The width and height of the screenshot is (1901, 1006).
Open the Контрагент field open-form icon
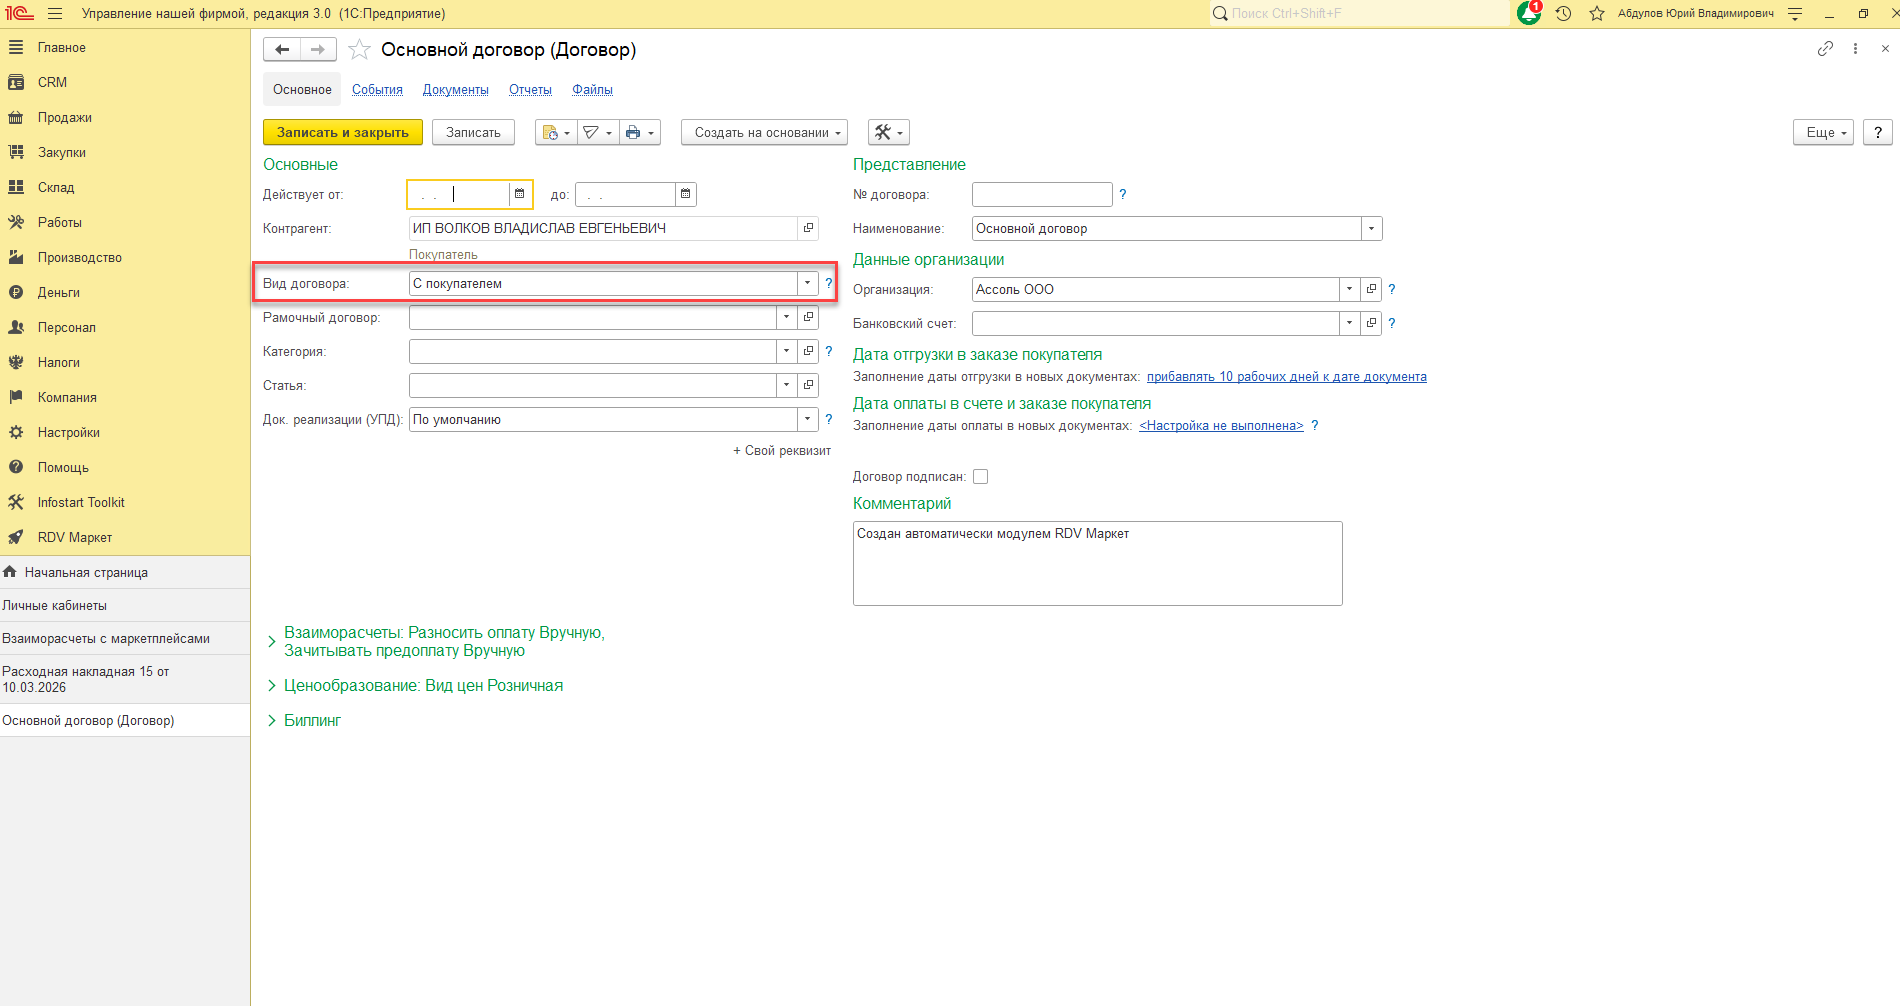tap(808, 229)
